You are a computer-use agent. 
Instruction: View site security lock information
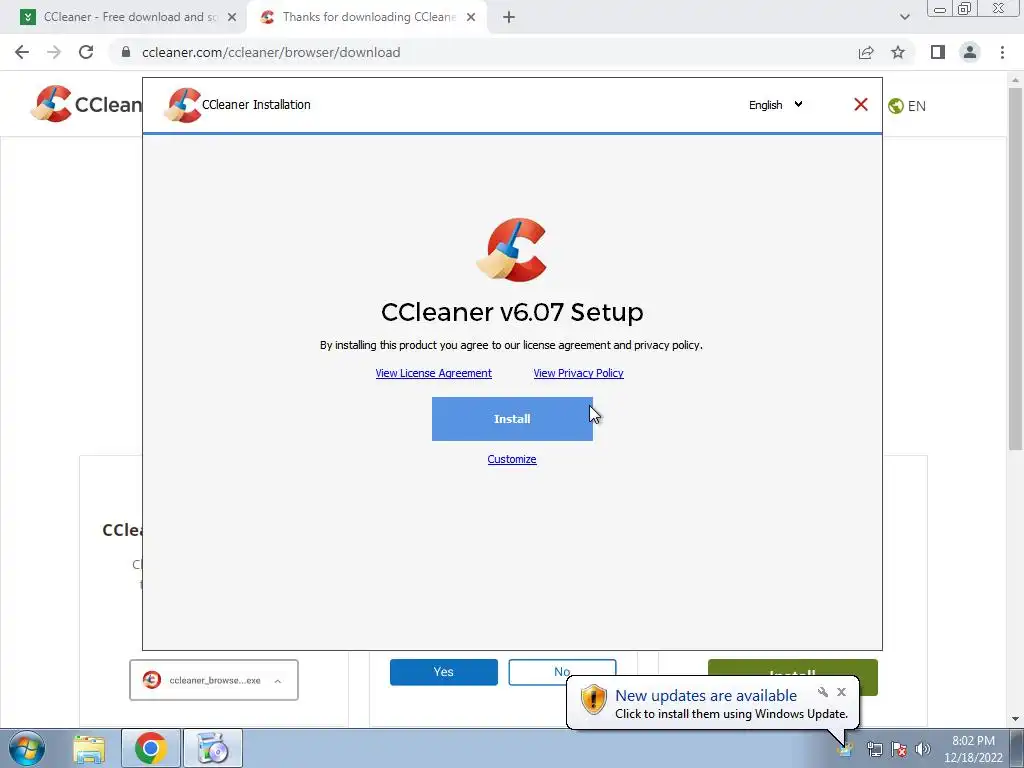tap(126, 52)
